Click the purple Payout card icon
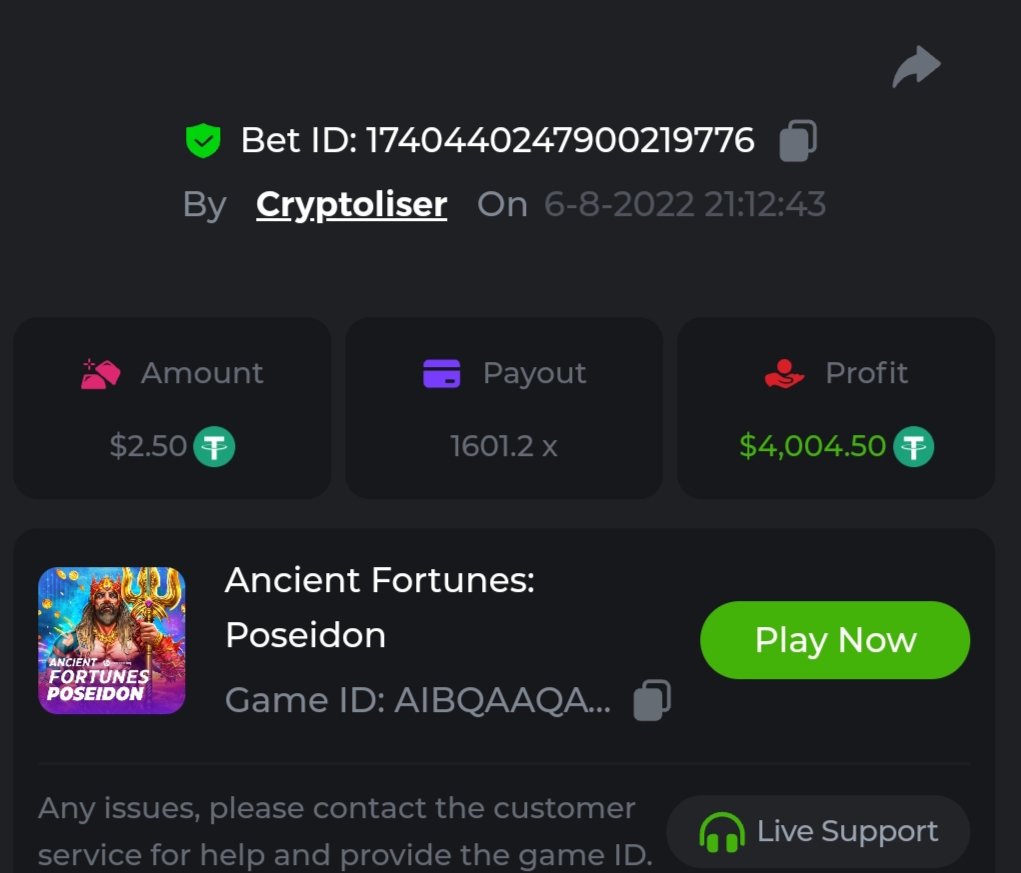The width and height of the screenshot is (1021, 873). coord(441,373)
